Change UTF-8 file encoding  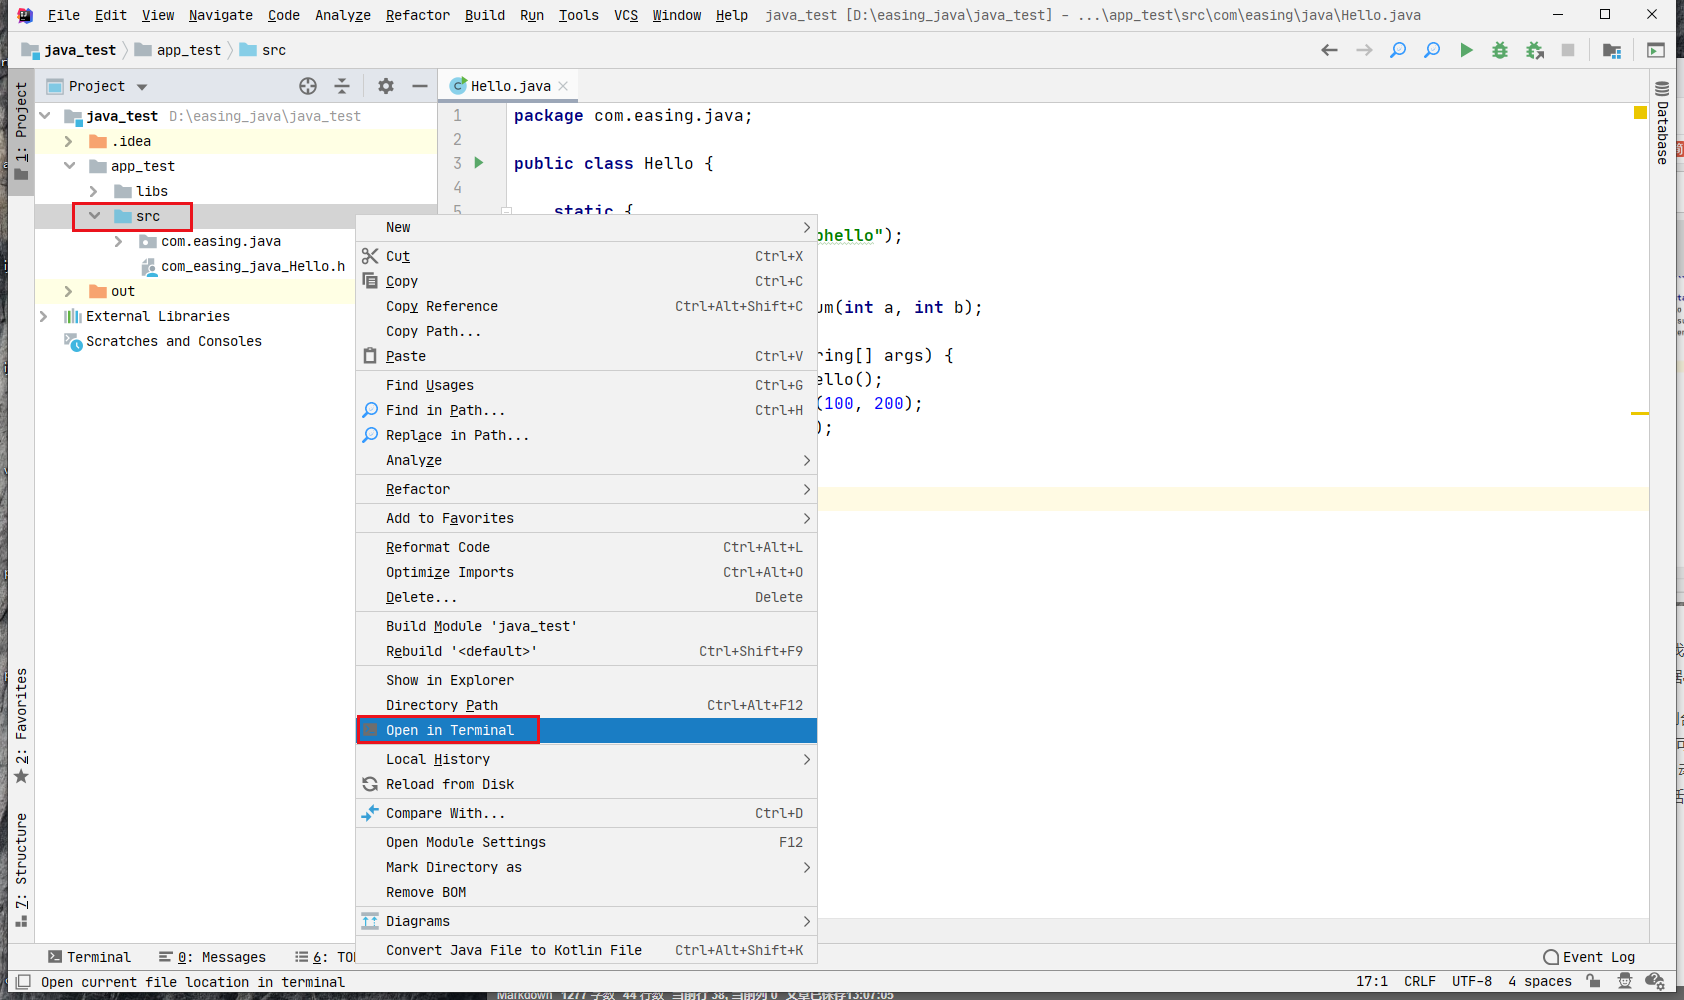click(x=1471, y=981)
